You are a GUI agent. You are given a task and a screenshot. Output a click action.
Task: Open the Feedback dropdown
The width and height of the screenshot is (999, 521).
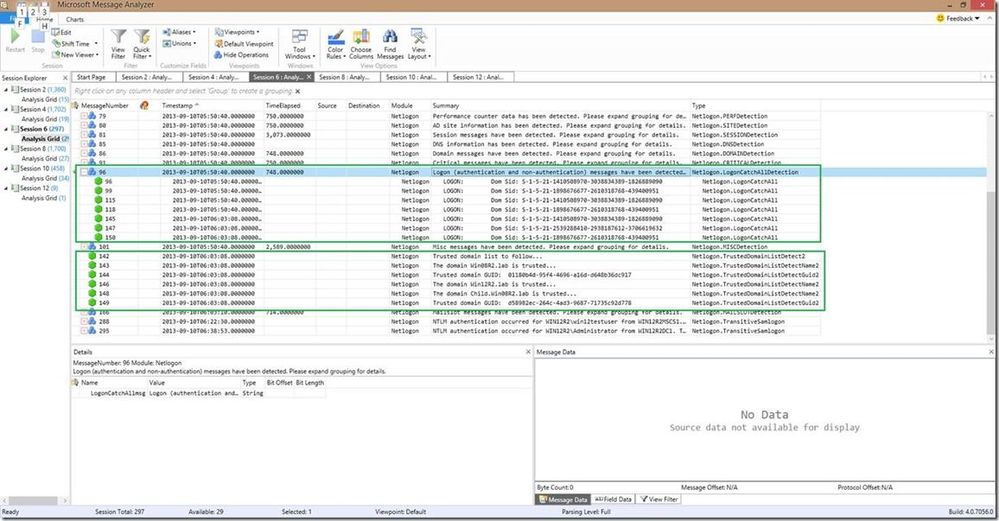958,18
